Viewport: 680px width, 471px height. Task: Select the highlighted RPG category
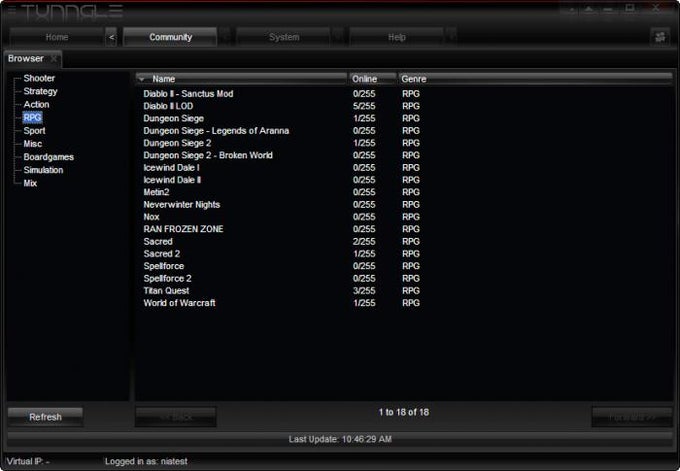pos(33,118)
